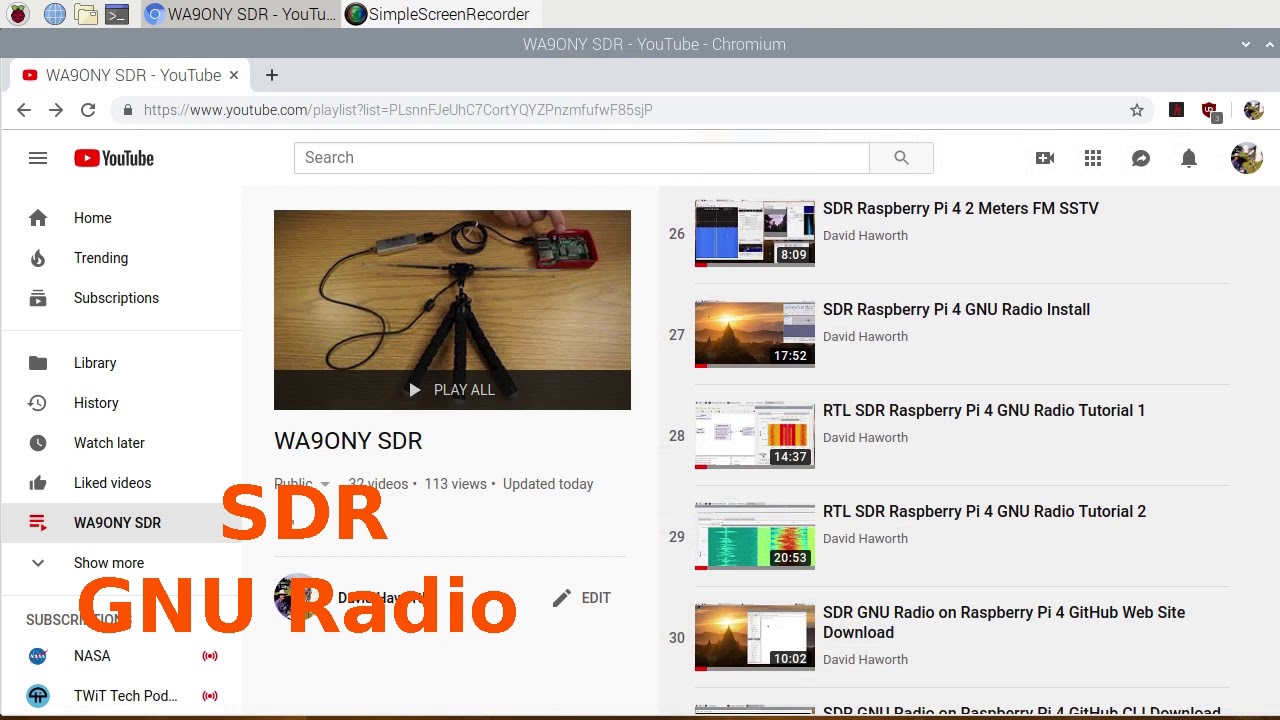Screen dimensions: 1280x720
Task: Open Liked videos in sidebar
Action: coord(121,483)
